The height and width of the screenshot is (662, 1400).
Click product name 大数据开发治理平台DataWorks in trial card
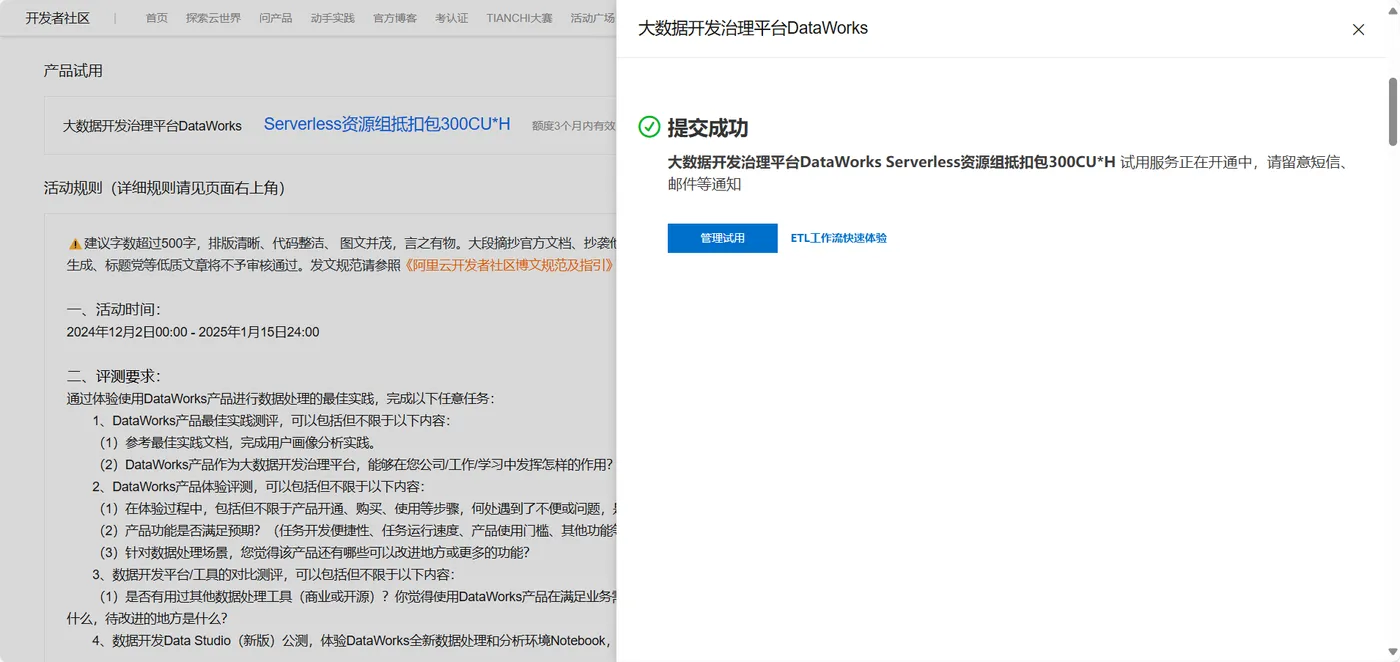pos(152,126)
